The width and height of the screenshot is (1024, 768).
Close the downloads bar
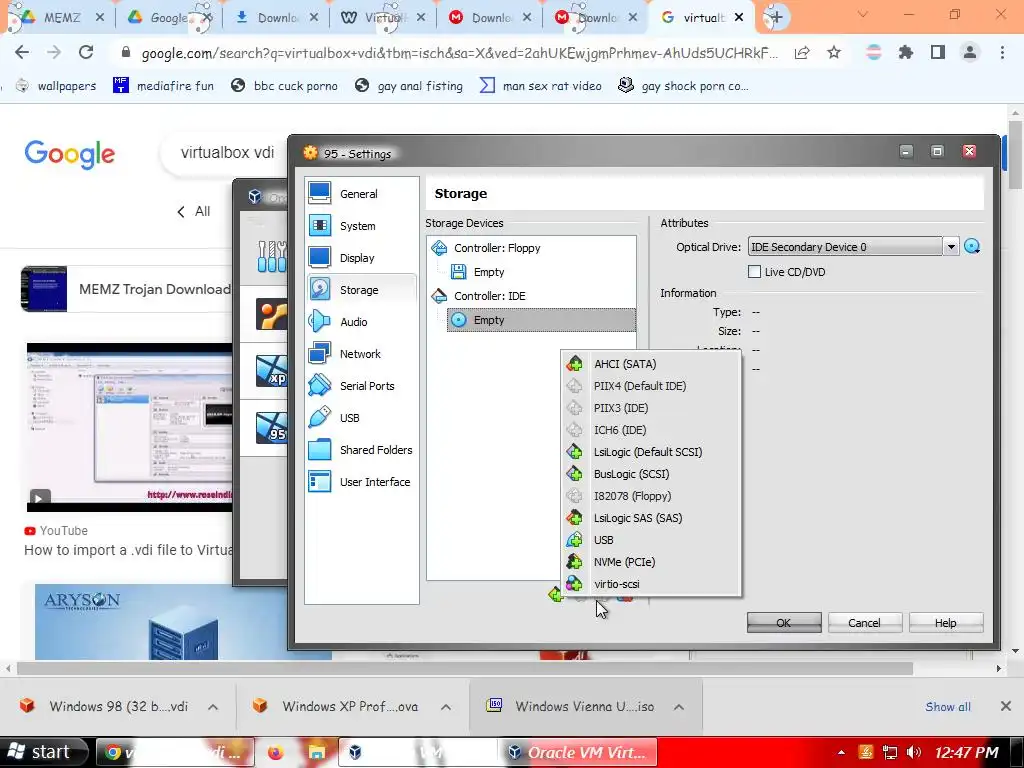point(1006,706)
